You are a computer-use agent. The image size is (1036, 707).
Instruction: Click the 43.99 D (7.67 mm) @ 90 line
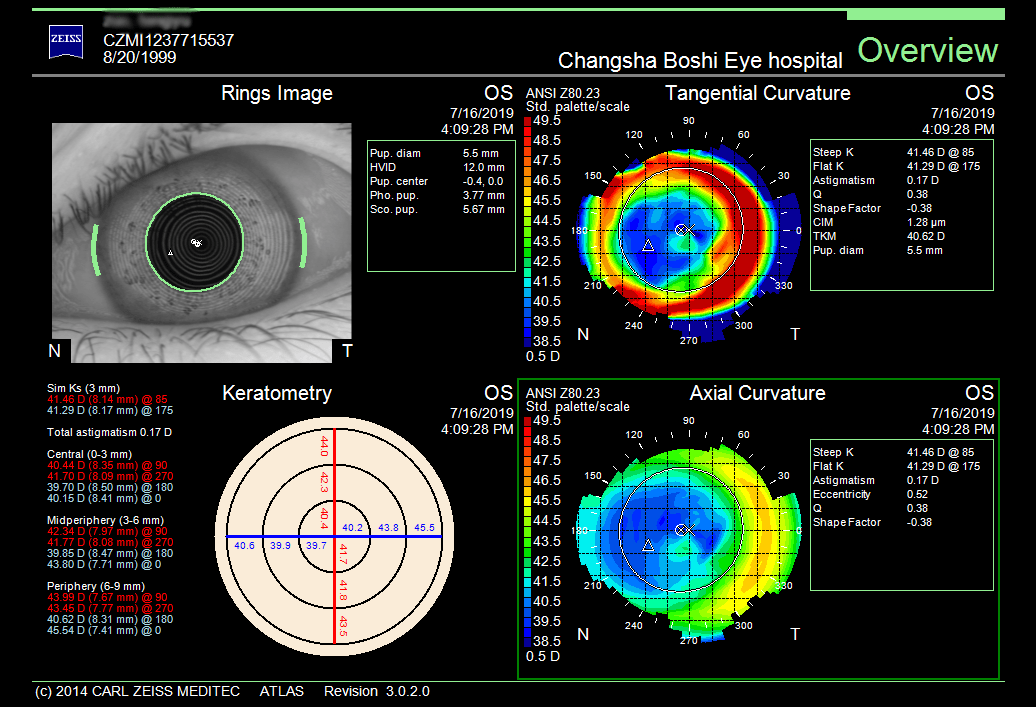[x=107, y=597]
